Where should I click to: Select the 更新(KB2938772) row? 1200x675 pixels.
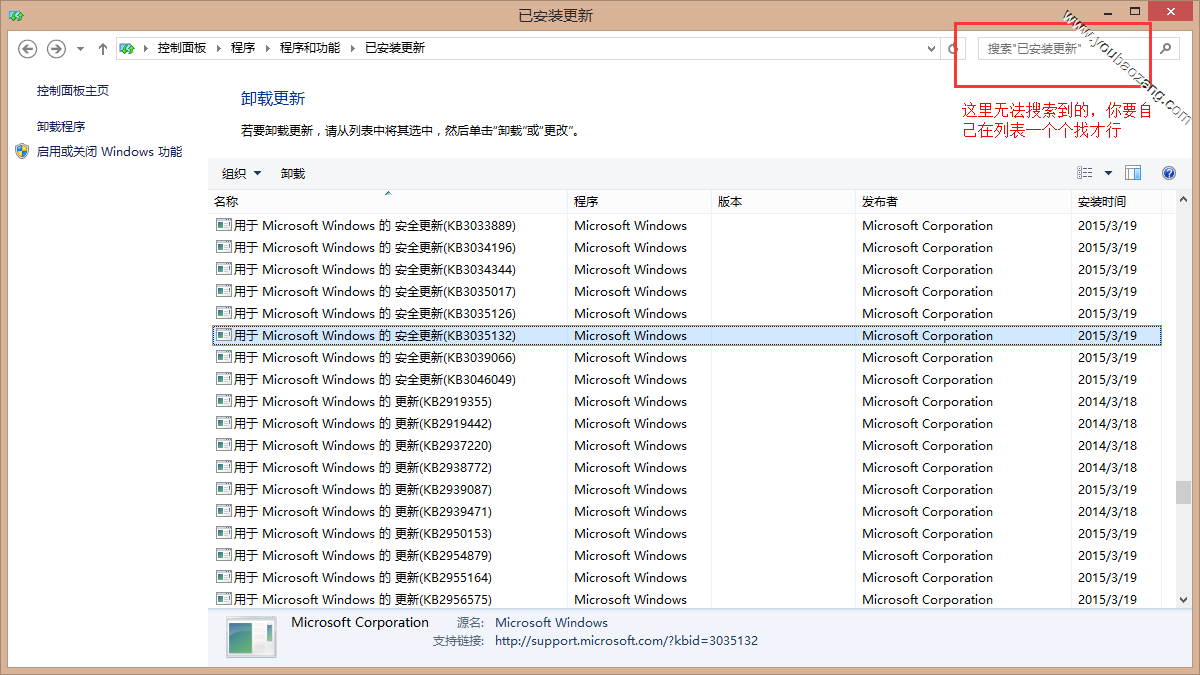pos(687,467)
